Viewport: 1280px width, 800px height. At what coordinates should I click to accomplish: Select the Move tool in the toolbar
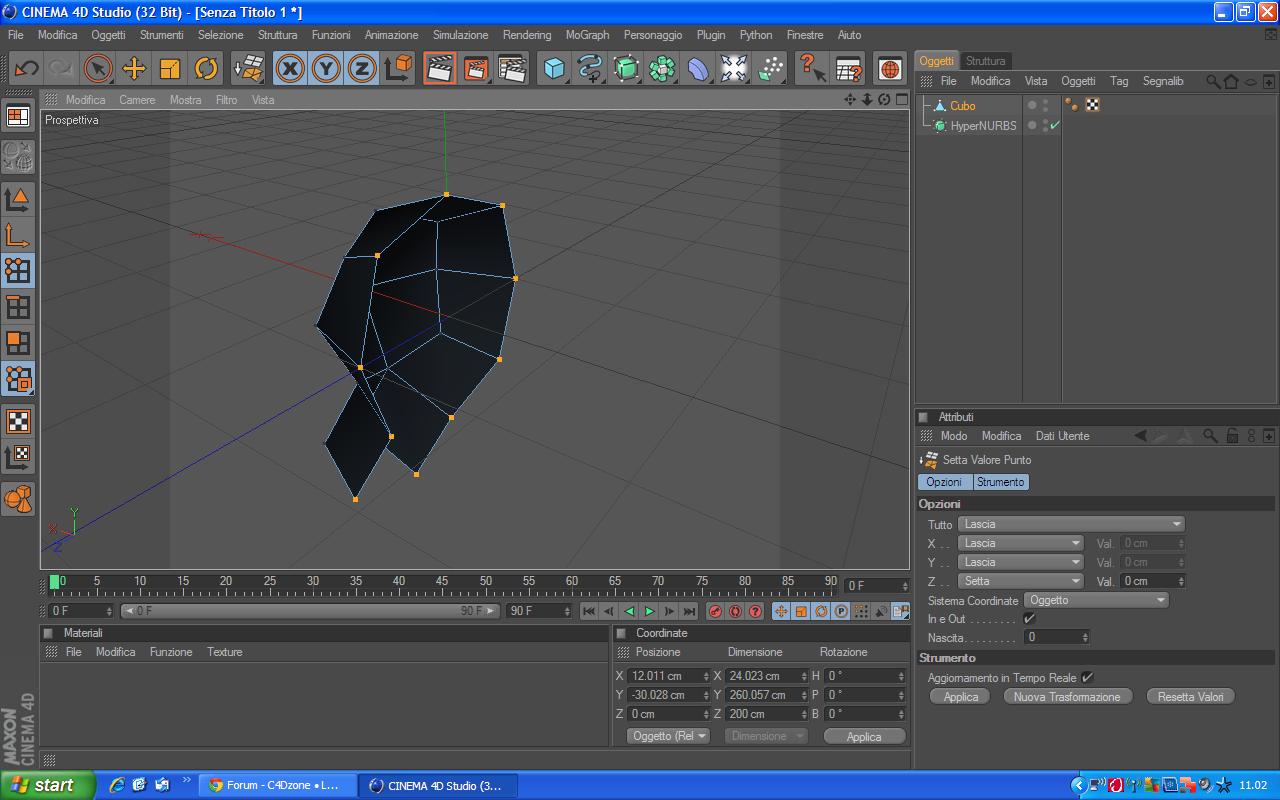[x=134, y=68]
